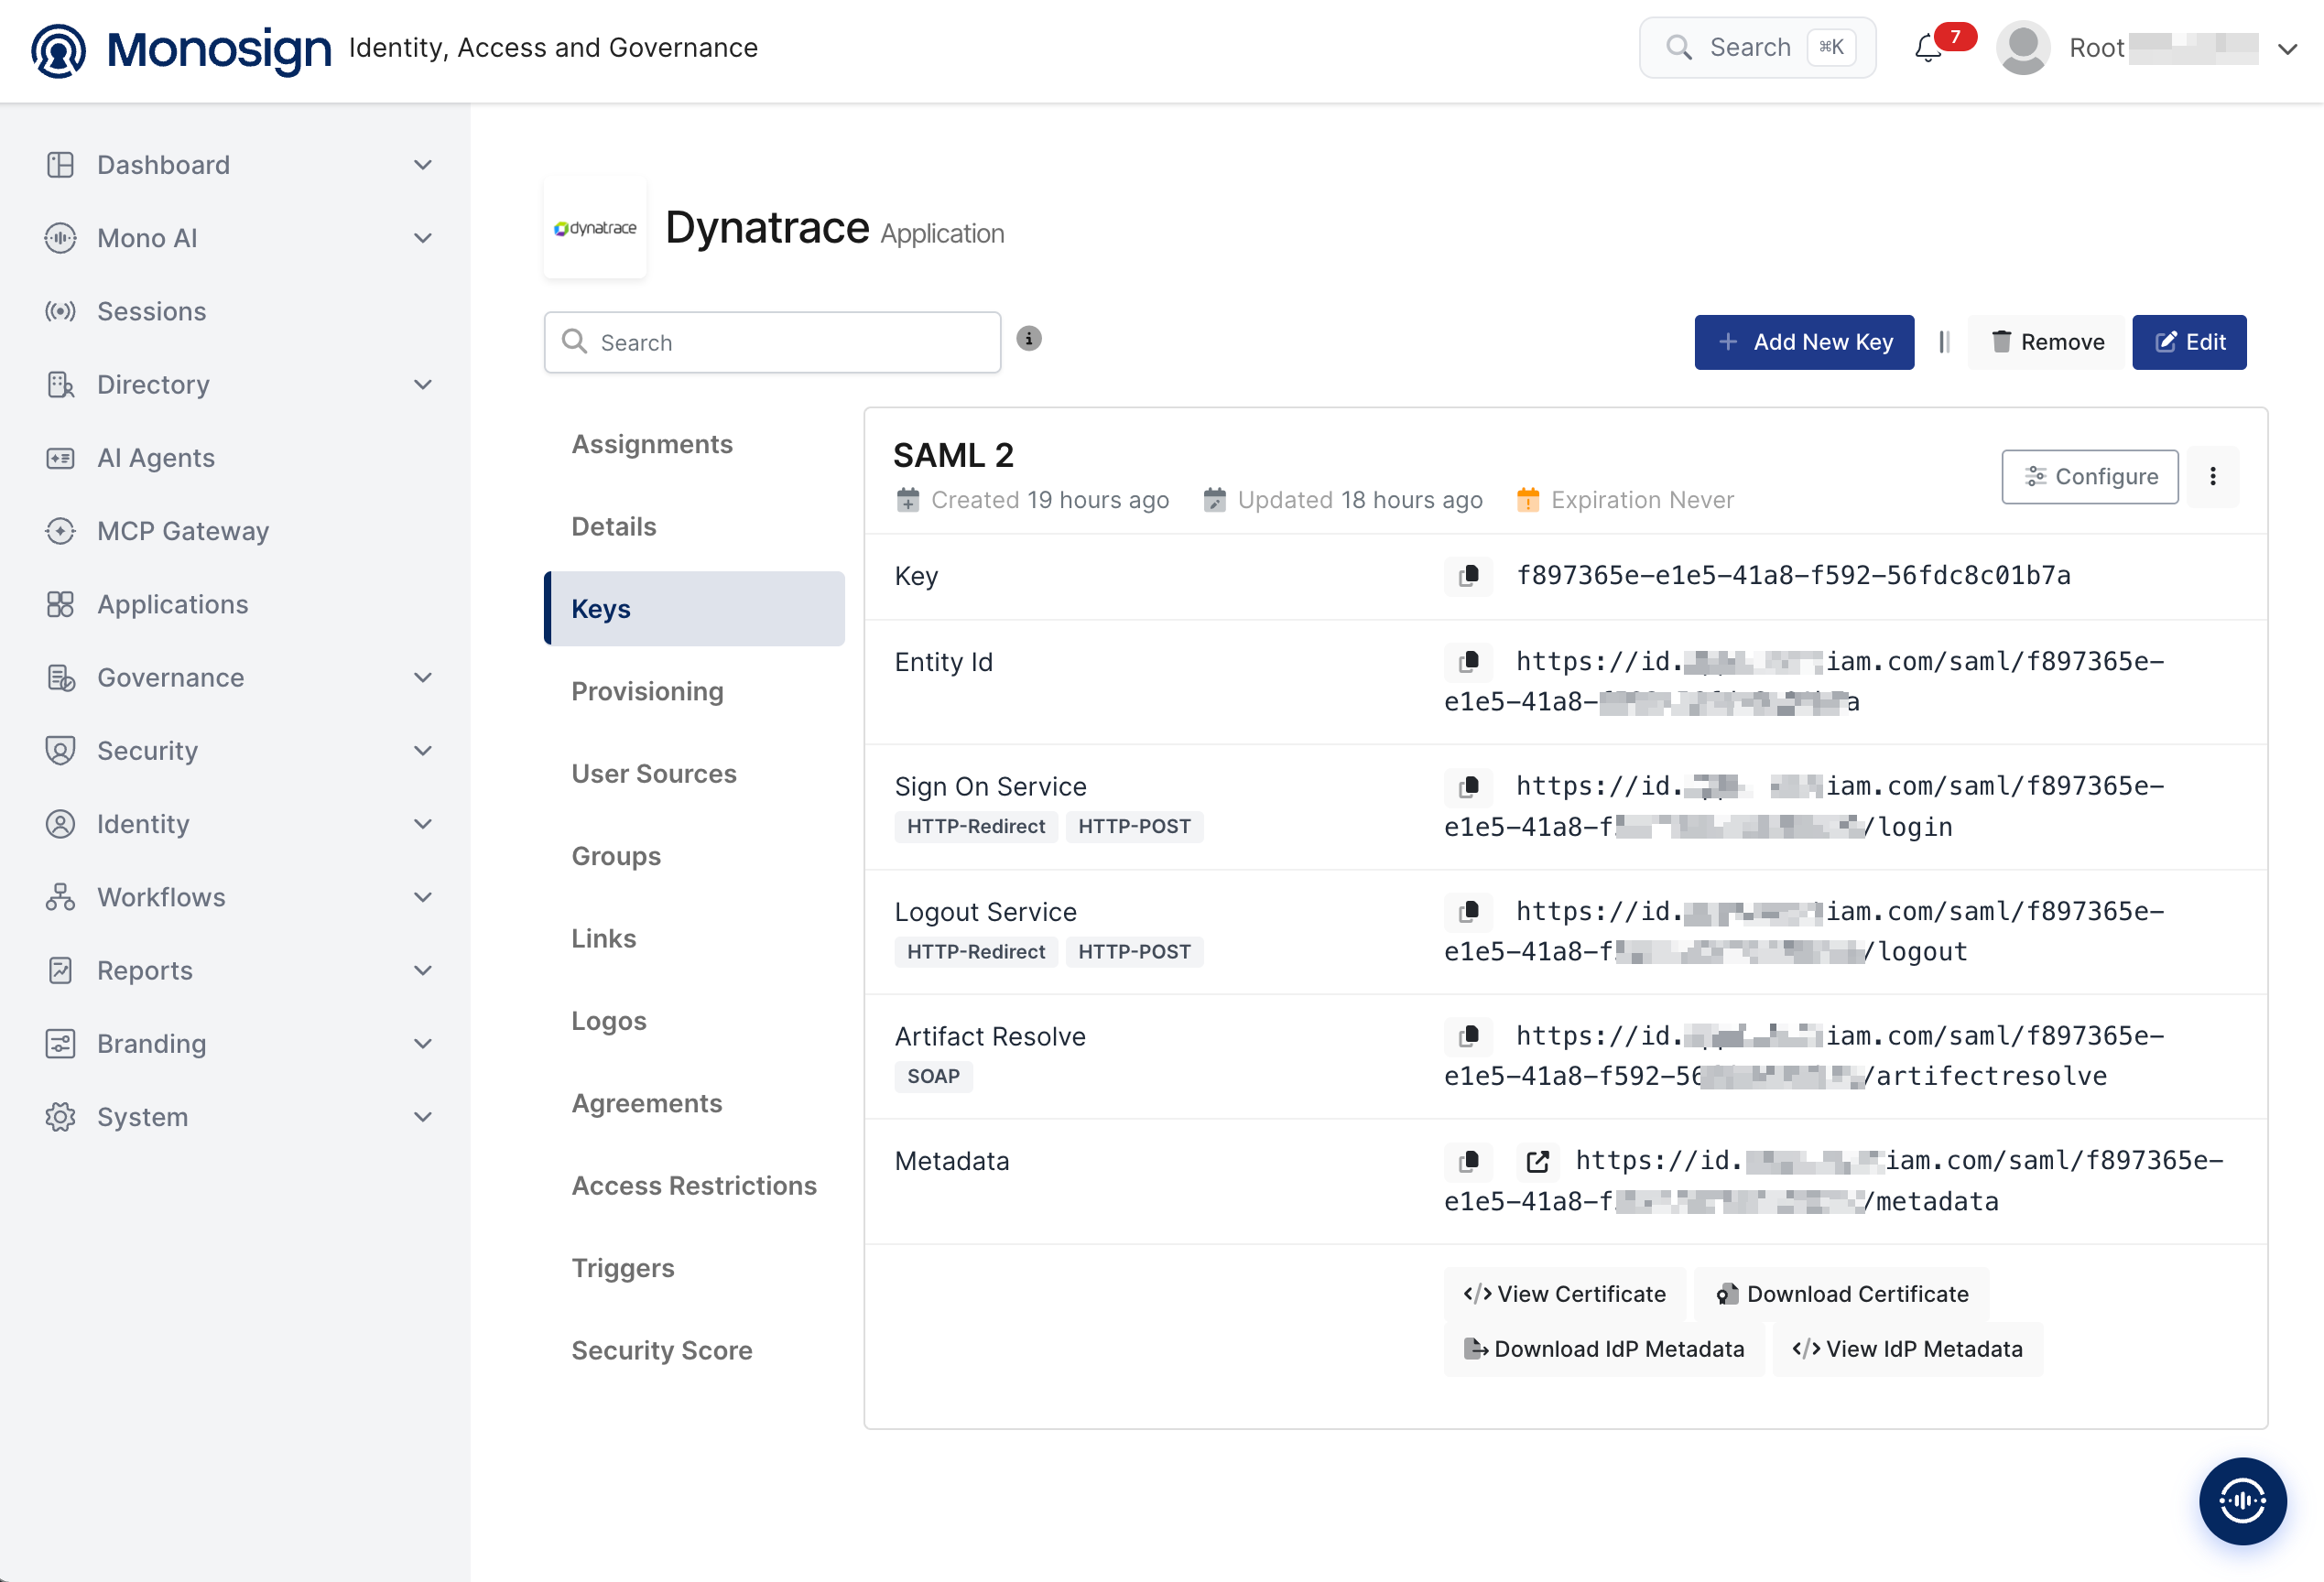
Task: Click Configure for SAML 2
Action: pos(2090,477)
